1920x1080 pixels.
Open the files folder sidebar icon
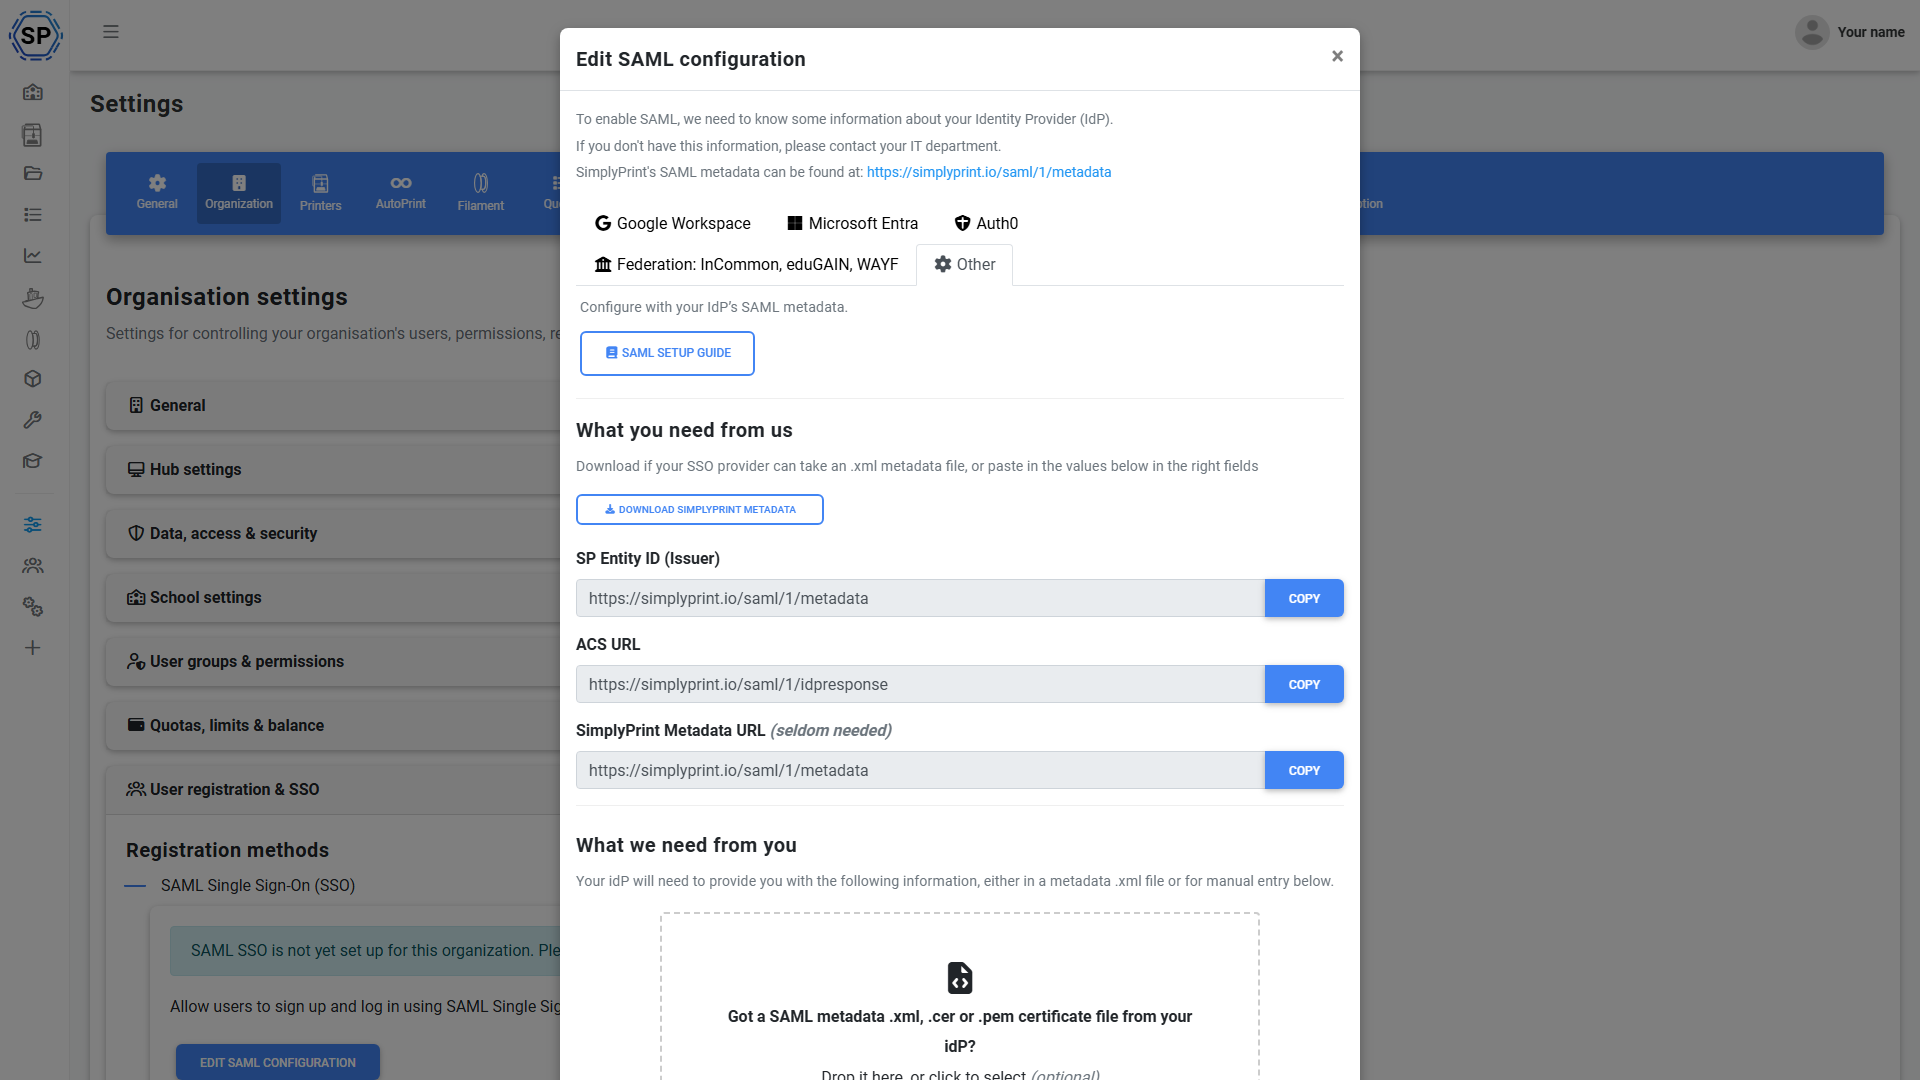coord(33,174)
